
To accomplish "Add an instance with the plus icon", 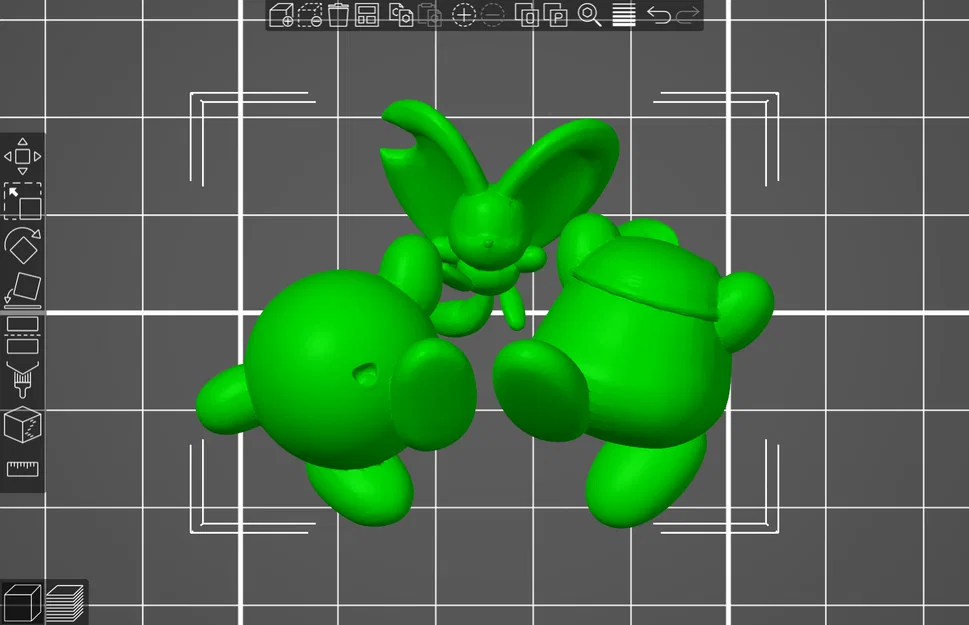I will pos(463,15).
